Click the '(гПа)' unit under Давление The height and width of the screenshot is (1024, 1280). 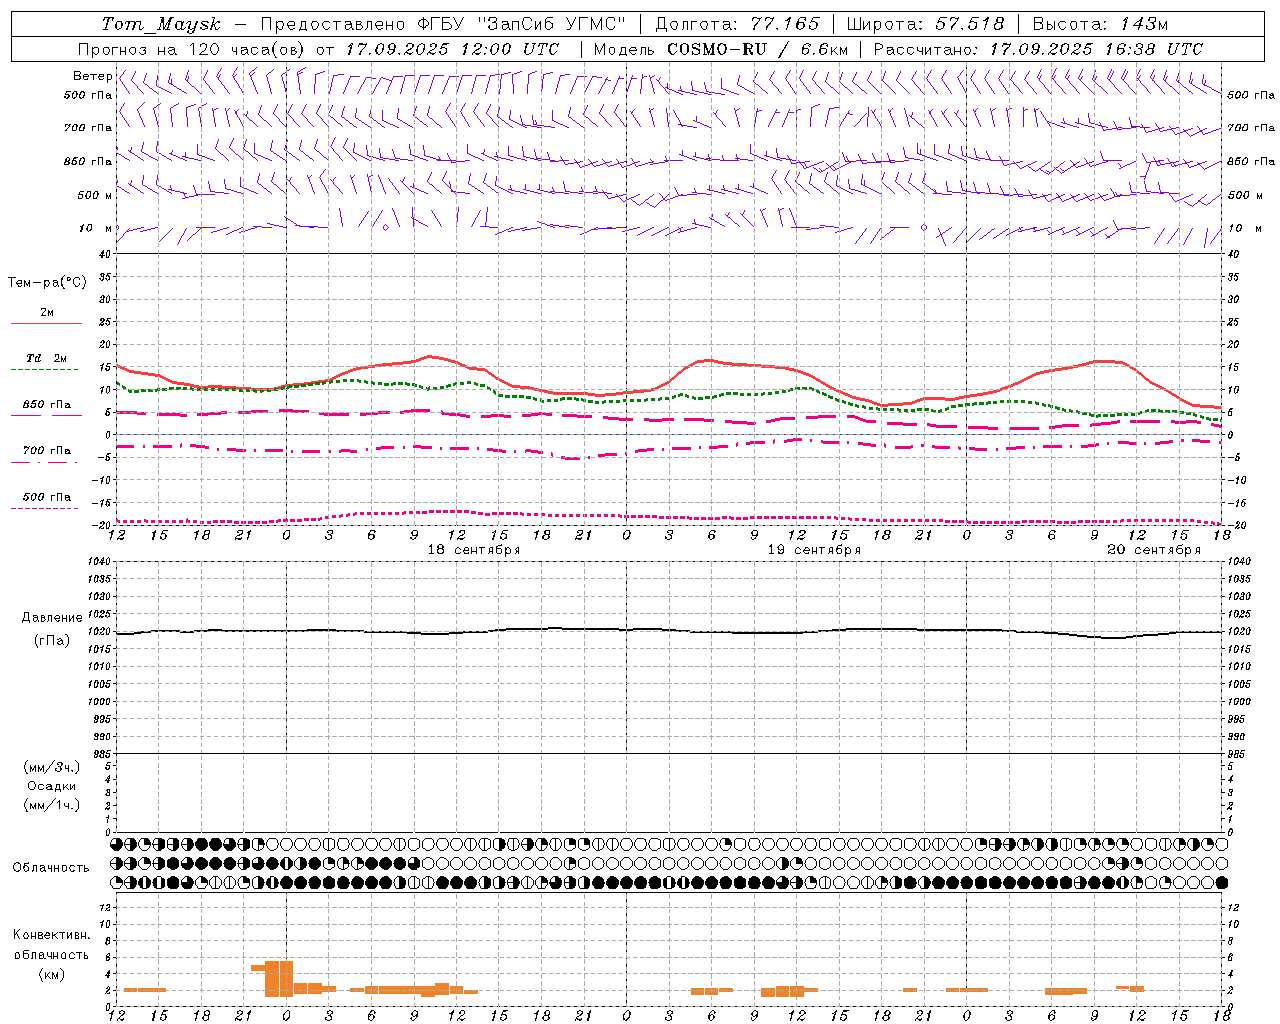[x=51, y=641]
